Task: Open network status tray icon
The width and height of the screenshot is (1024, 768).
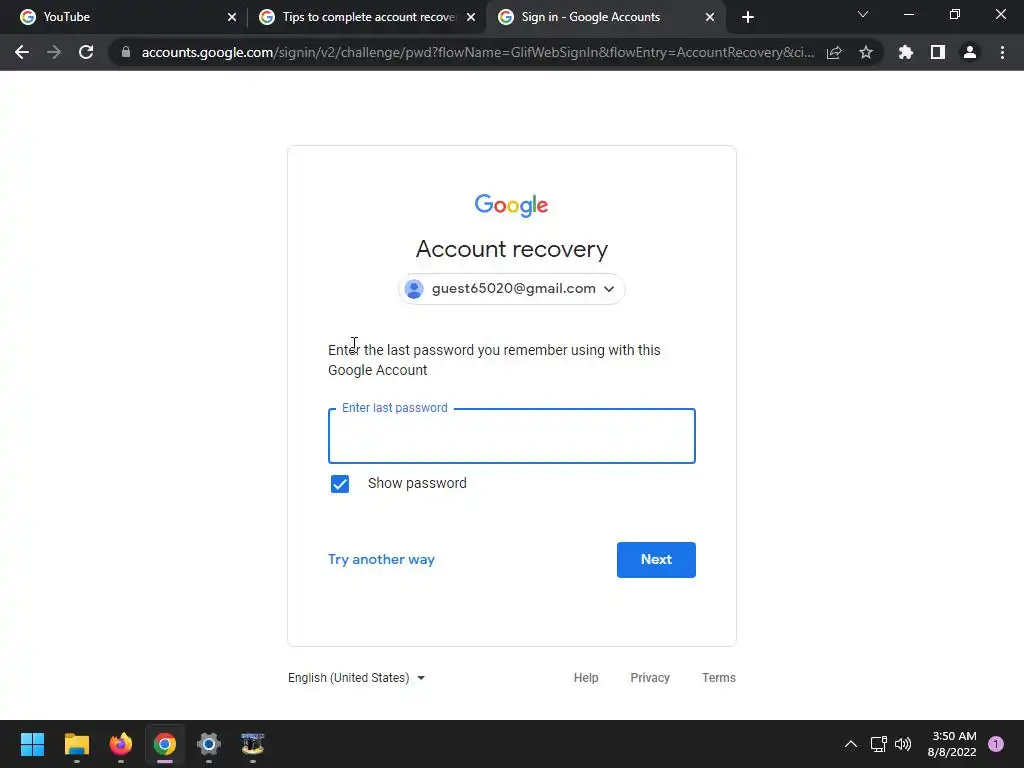Action: coord(878,744)
